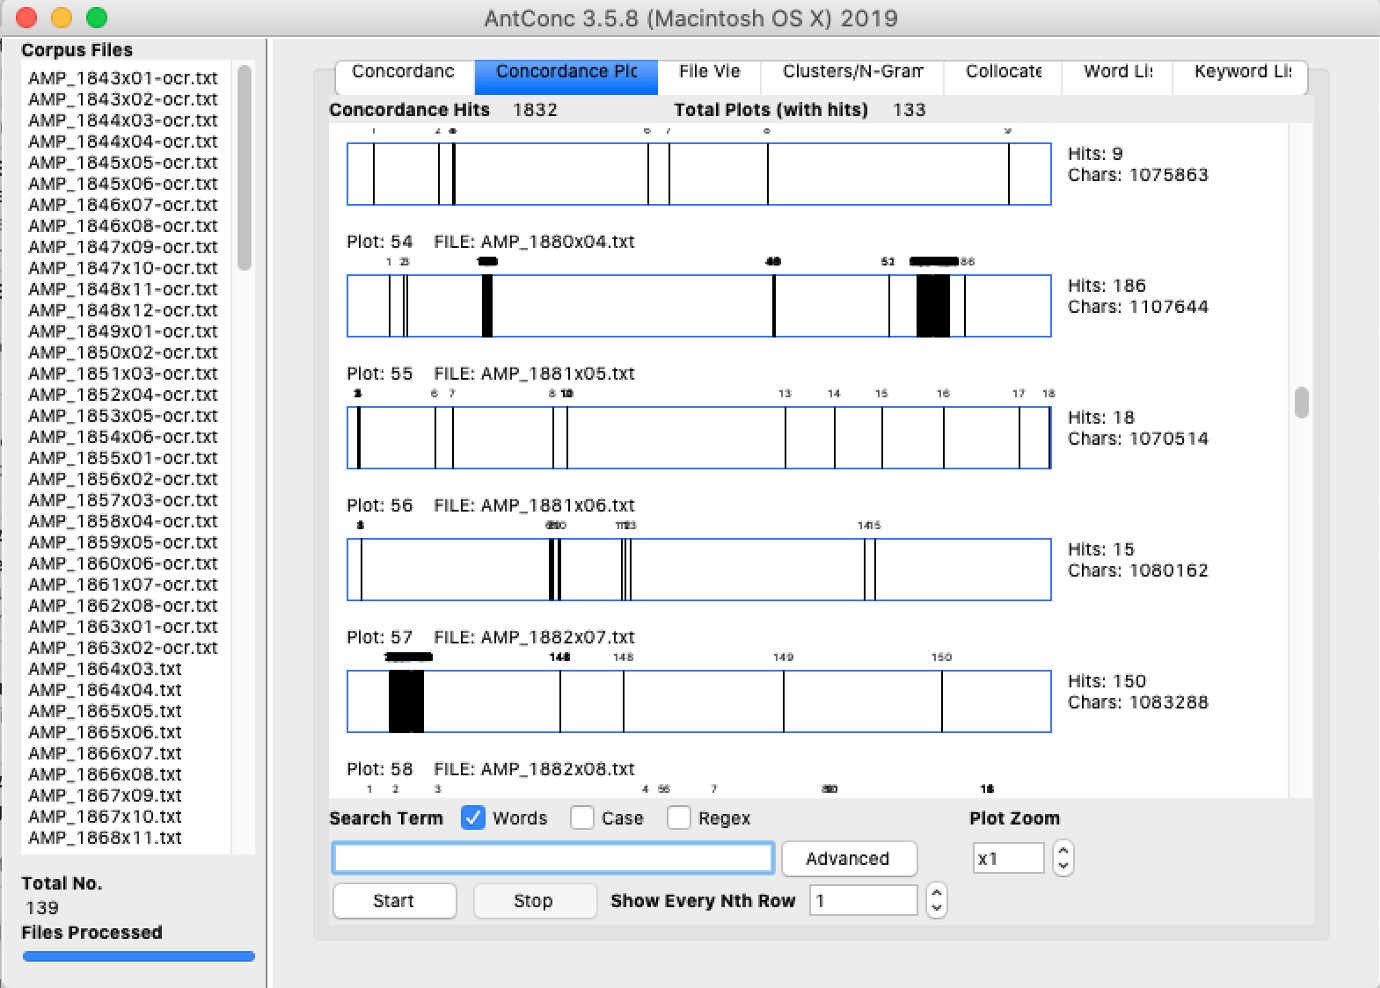The width and height of the screenshot is (1380, 988).
Task: Switch to the Concordance tab
Action: click(x=403, y=72)
